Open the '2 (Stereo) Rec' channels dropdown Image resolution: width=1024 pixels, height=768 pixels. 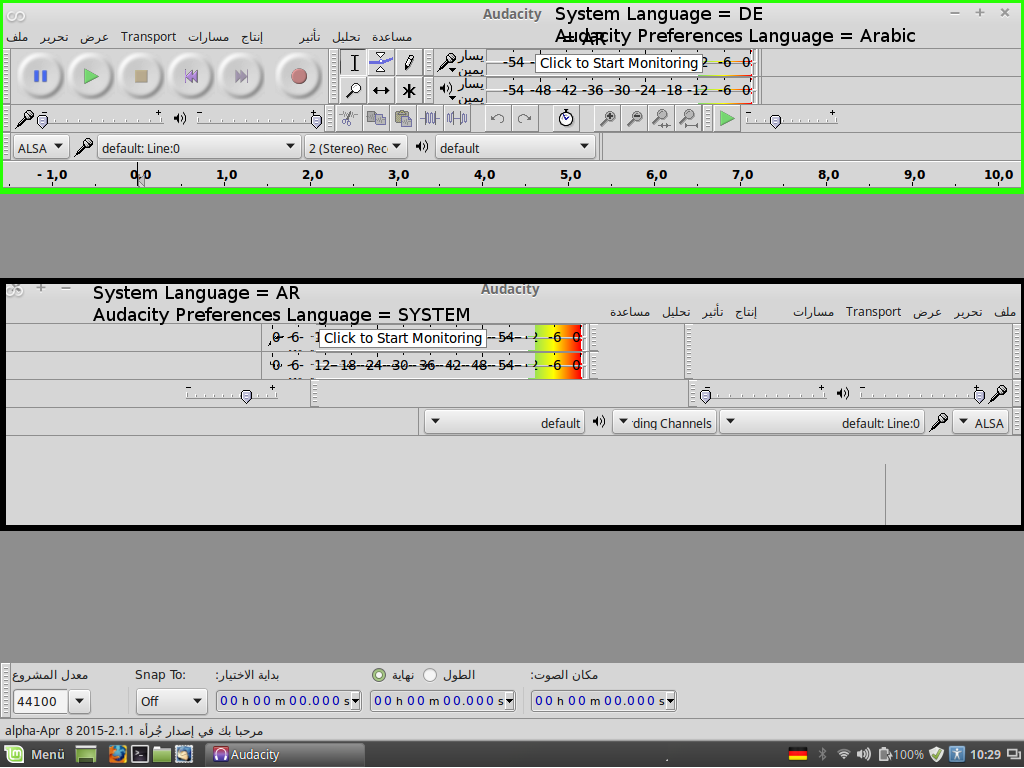356,148
